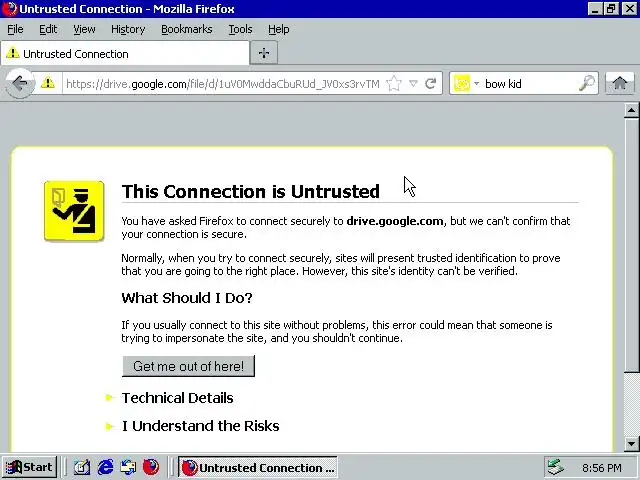Click the Back arrow navigation button

point(19,84)
